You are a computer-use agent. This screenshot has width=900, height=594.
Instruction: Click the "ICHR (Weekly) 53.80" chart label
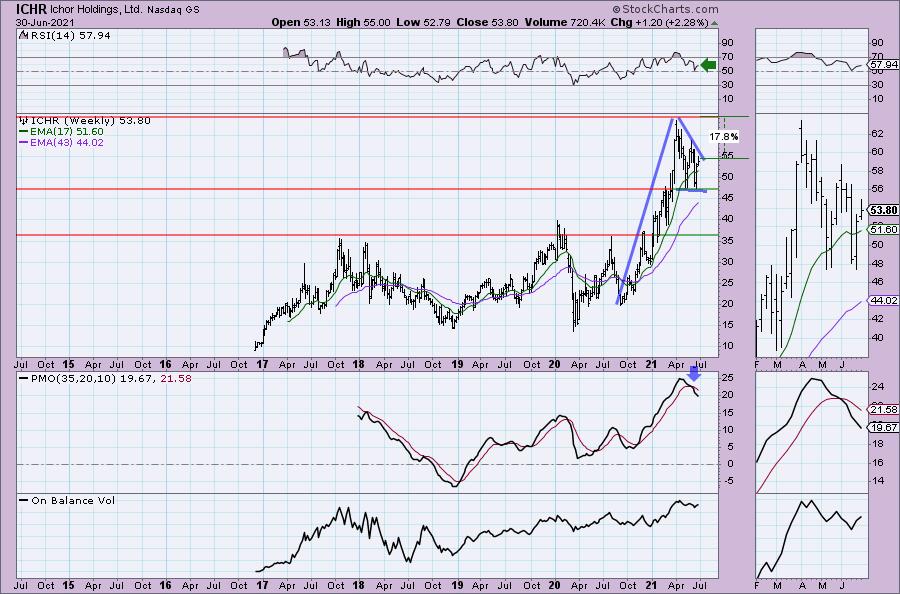point(91,121)
